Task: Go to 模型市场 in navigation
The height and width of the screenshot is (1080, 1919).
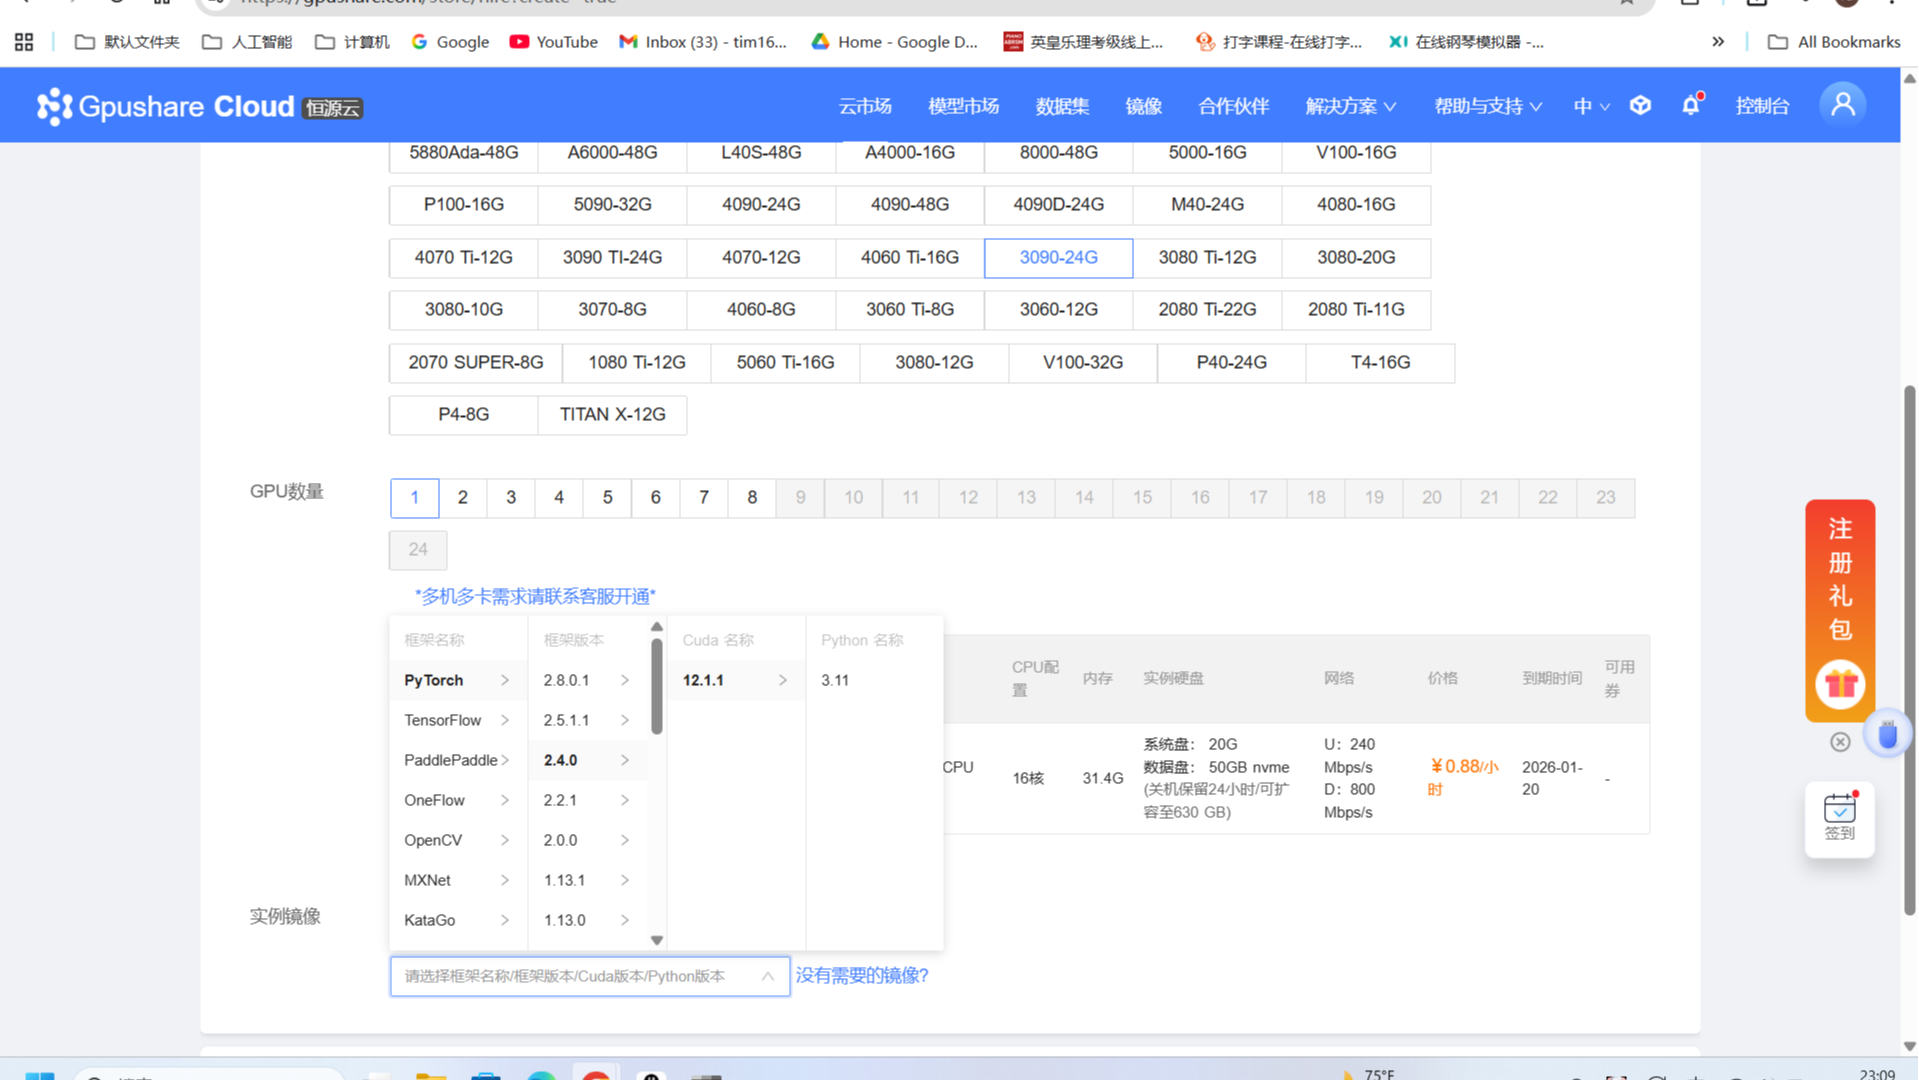Action: tap(963, 106)
